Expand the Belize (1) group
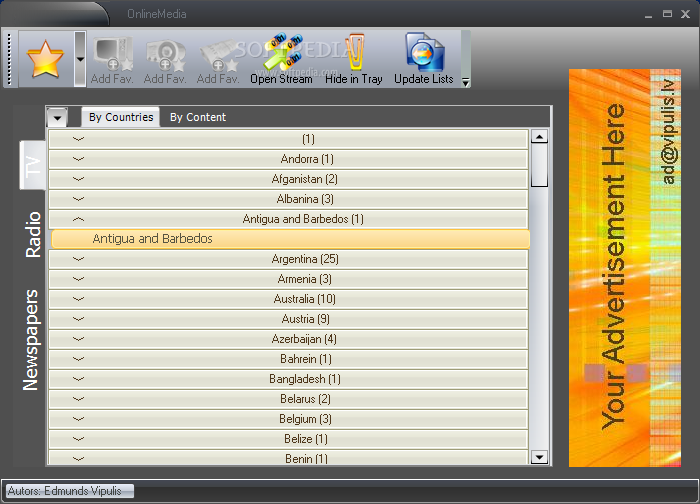The image size is (700, 504). coord(288,439)
